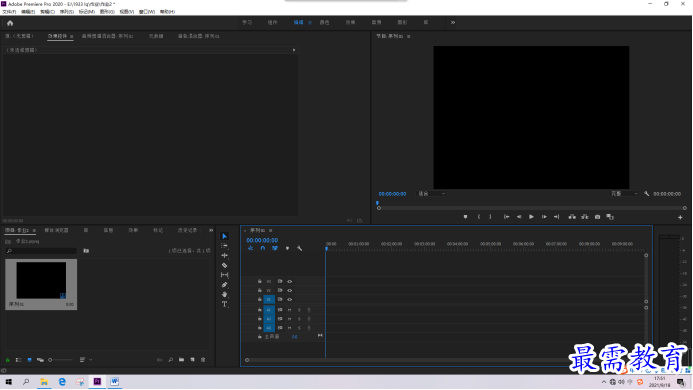Click Mark In bracket button
This screenshot has width=693, height=390.
click(x=479, y=217)
